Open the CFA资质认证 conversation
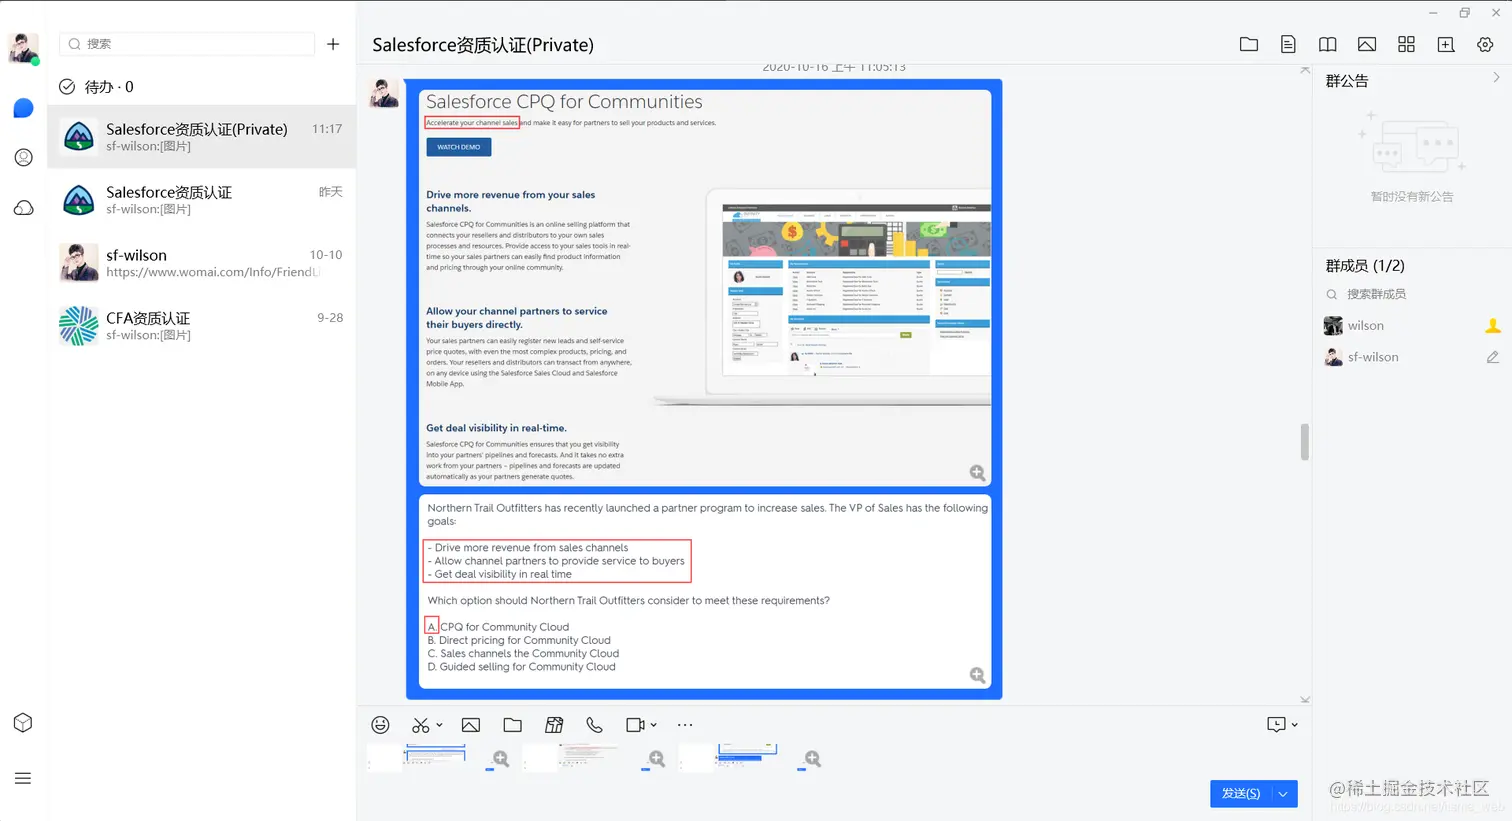The image size is (1512, 821). tap(202, 326)
